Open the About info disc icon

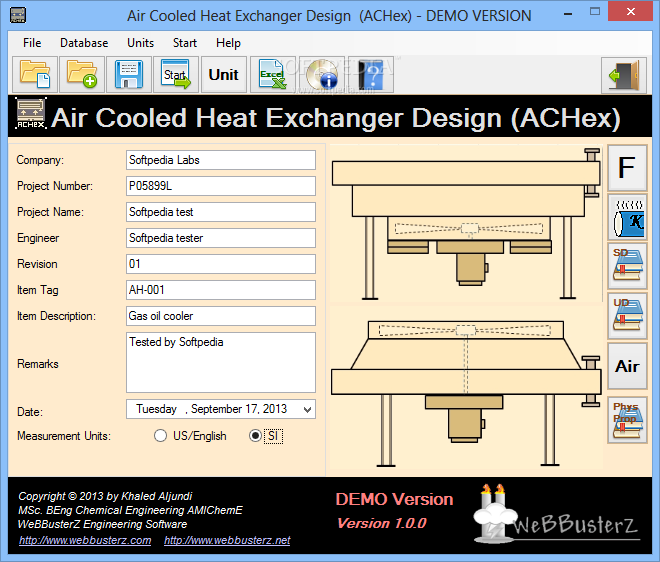click(322, 75)
